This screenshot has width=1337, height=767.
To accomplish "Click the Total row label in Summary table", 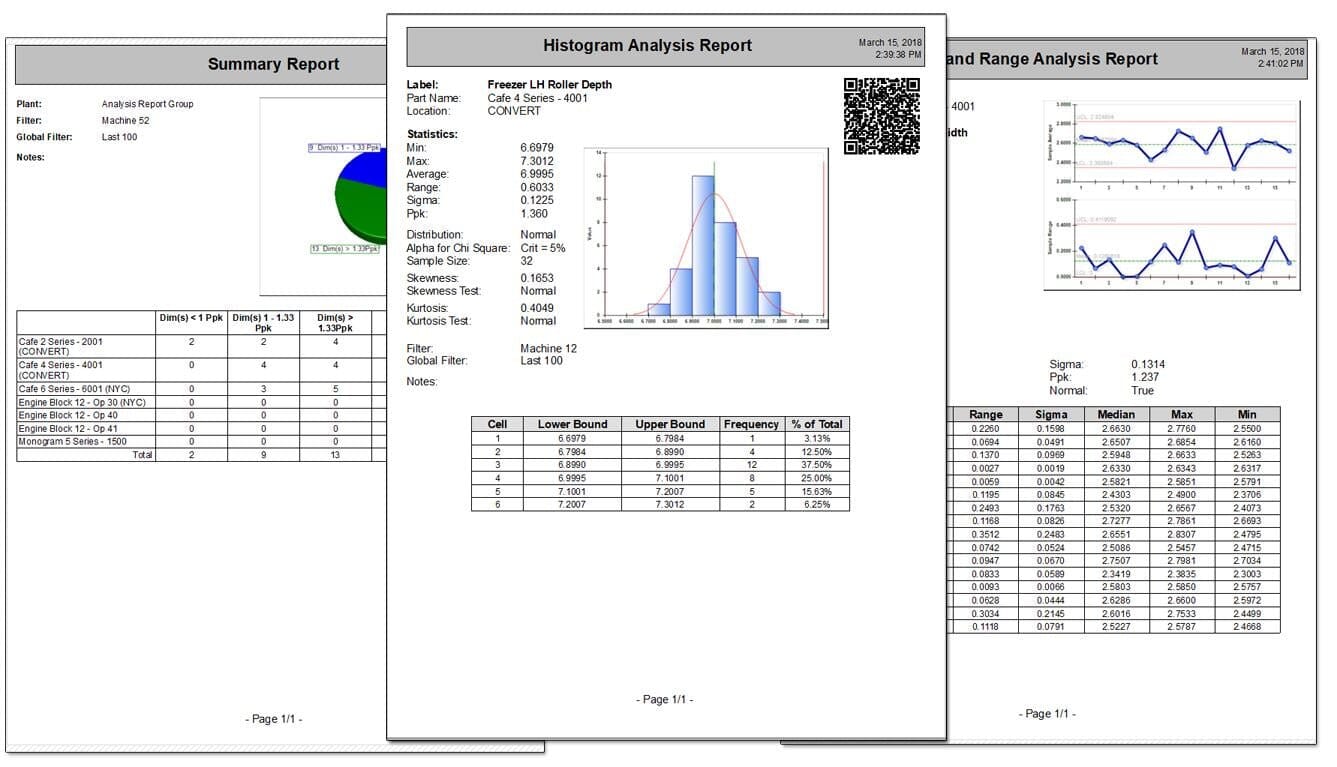I will [x=142, y=455].
